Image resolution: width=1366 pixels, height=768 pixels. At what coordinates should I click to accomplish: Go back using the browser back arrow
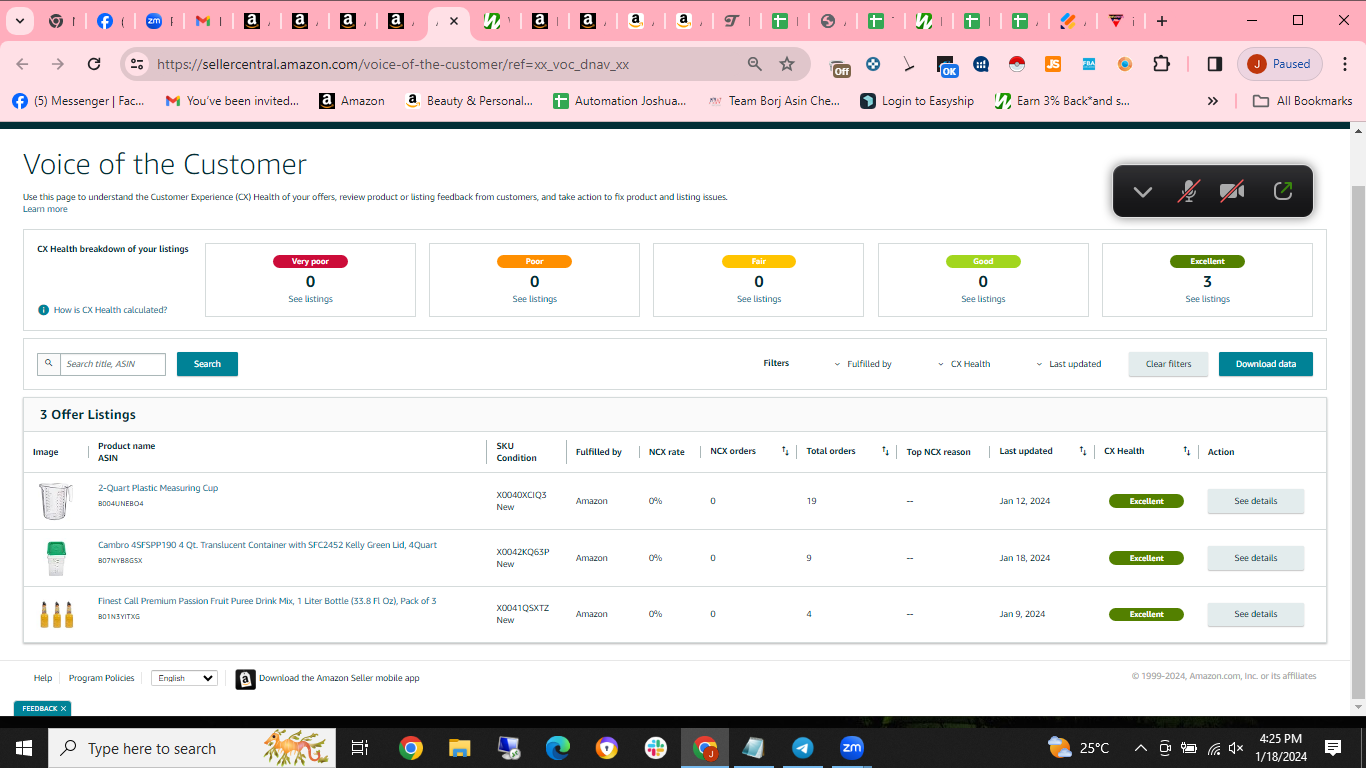pos(22,64)
